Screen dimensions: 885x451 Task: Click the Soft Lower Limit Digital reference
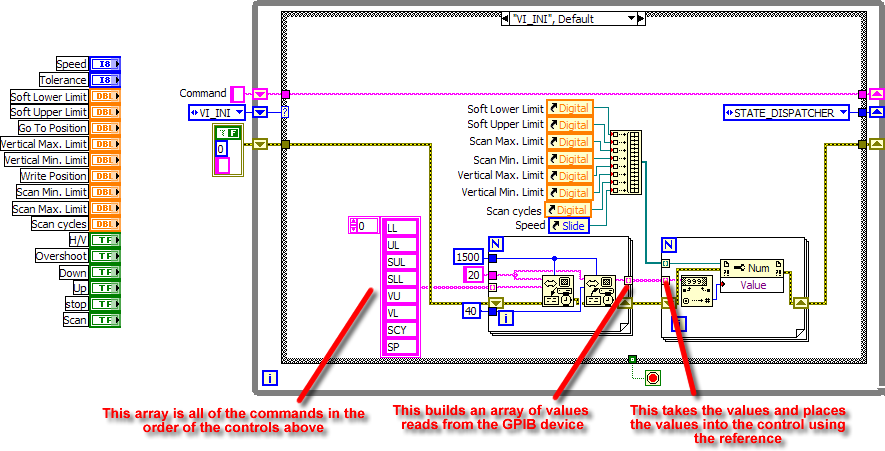tap(569, 108)
